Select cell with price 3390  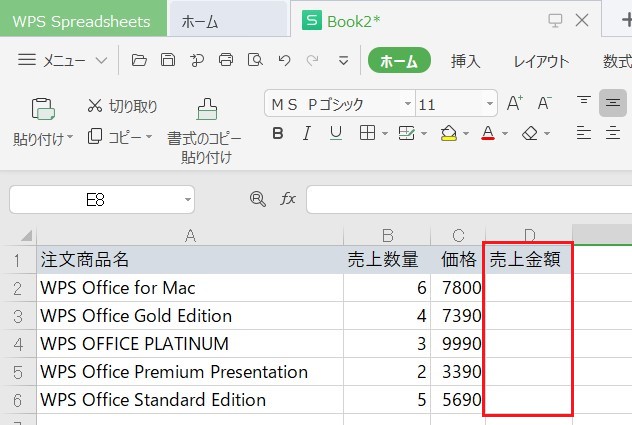click(458, 372)
